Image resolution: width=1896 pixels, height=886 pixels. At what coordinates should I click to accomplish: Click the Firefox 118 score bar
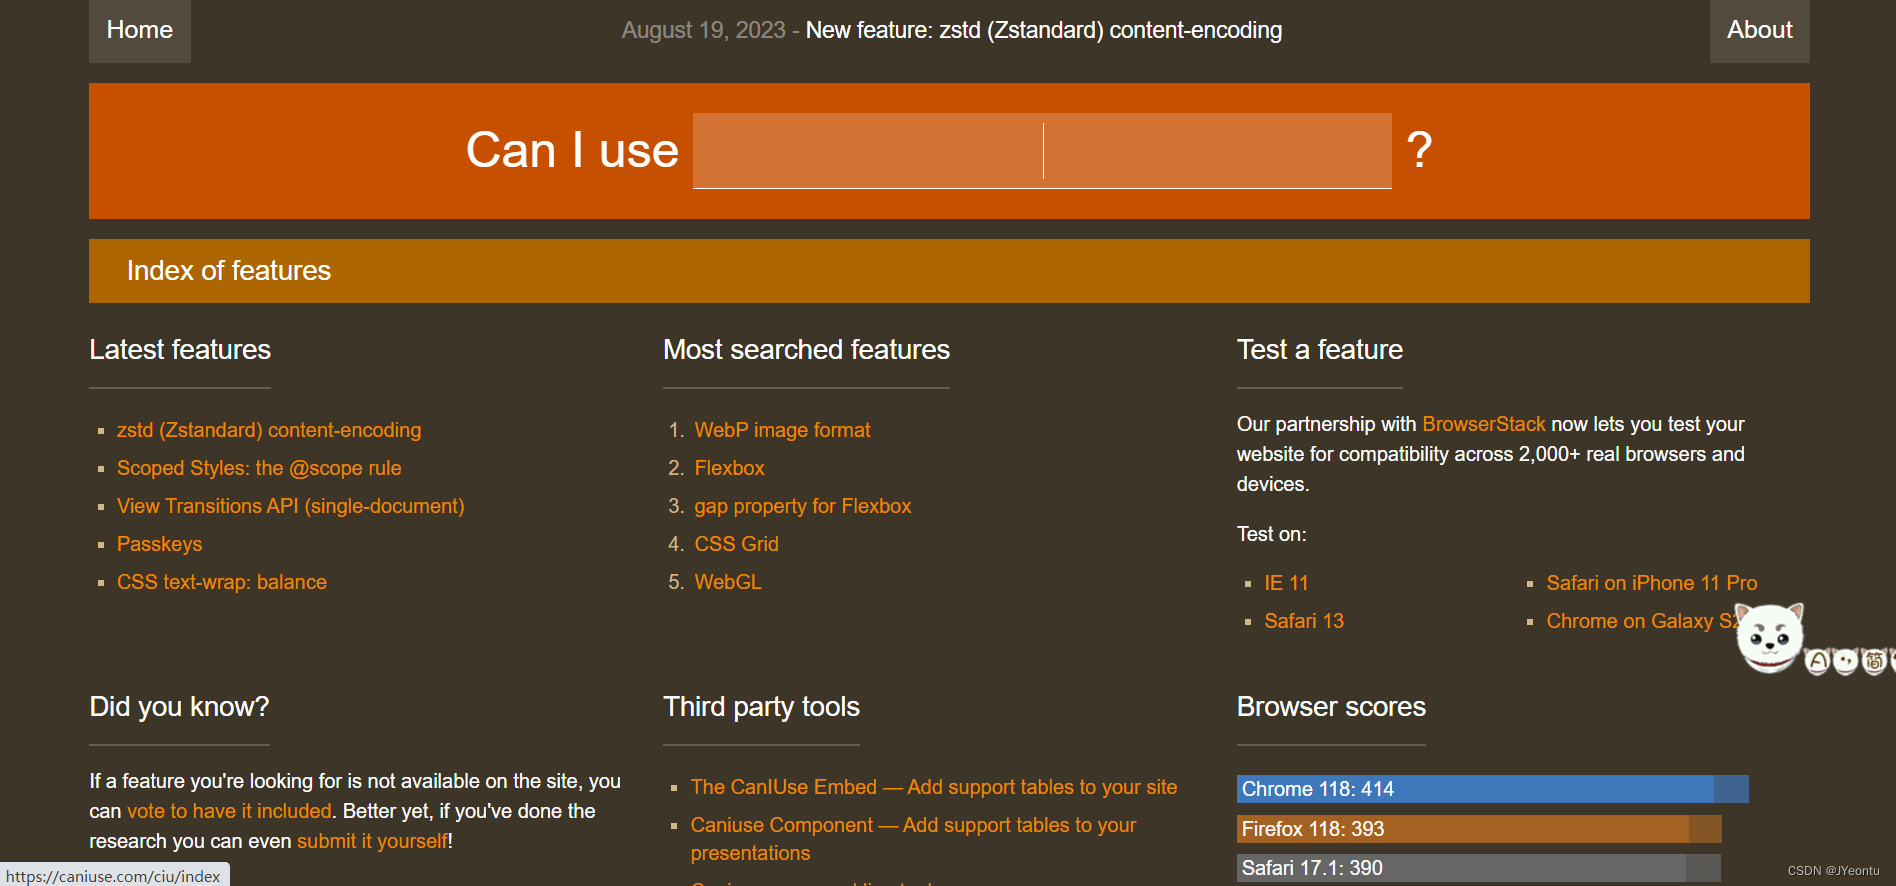pos(1478,829)
